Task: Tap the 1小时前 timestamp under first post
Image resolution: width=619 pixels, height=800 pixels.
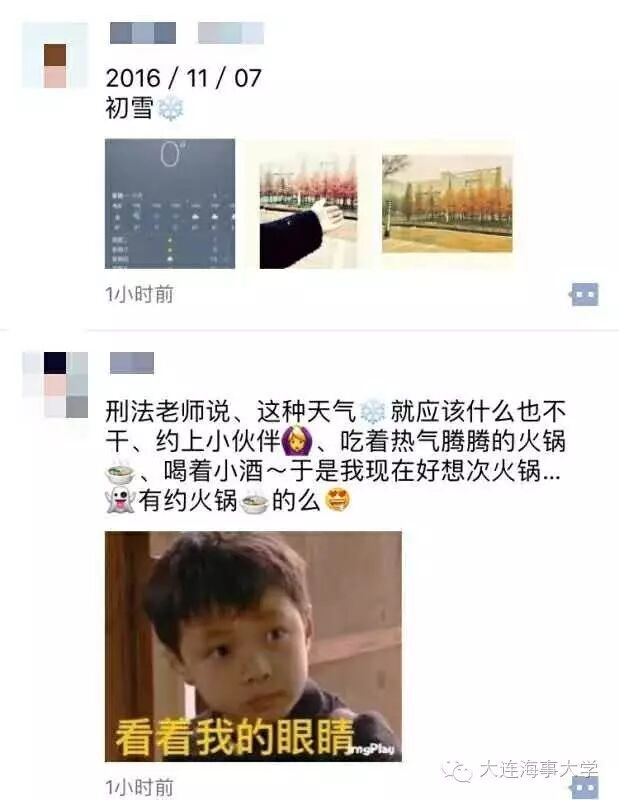Action: pyautogui.click(x=139, y=294)
